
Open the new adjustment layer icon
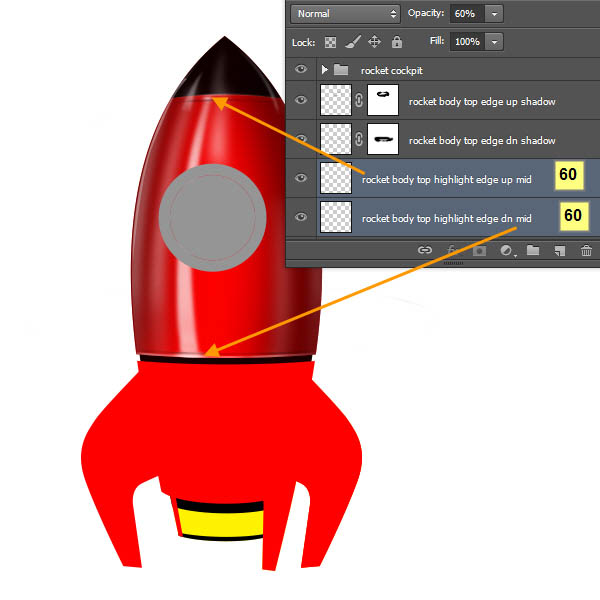507,251
